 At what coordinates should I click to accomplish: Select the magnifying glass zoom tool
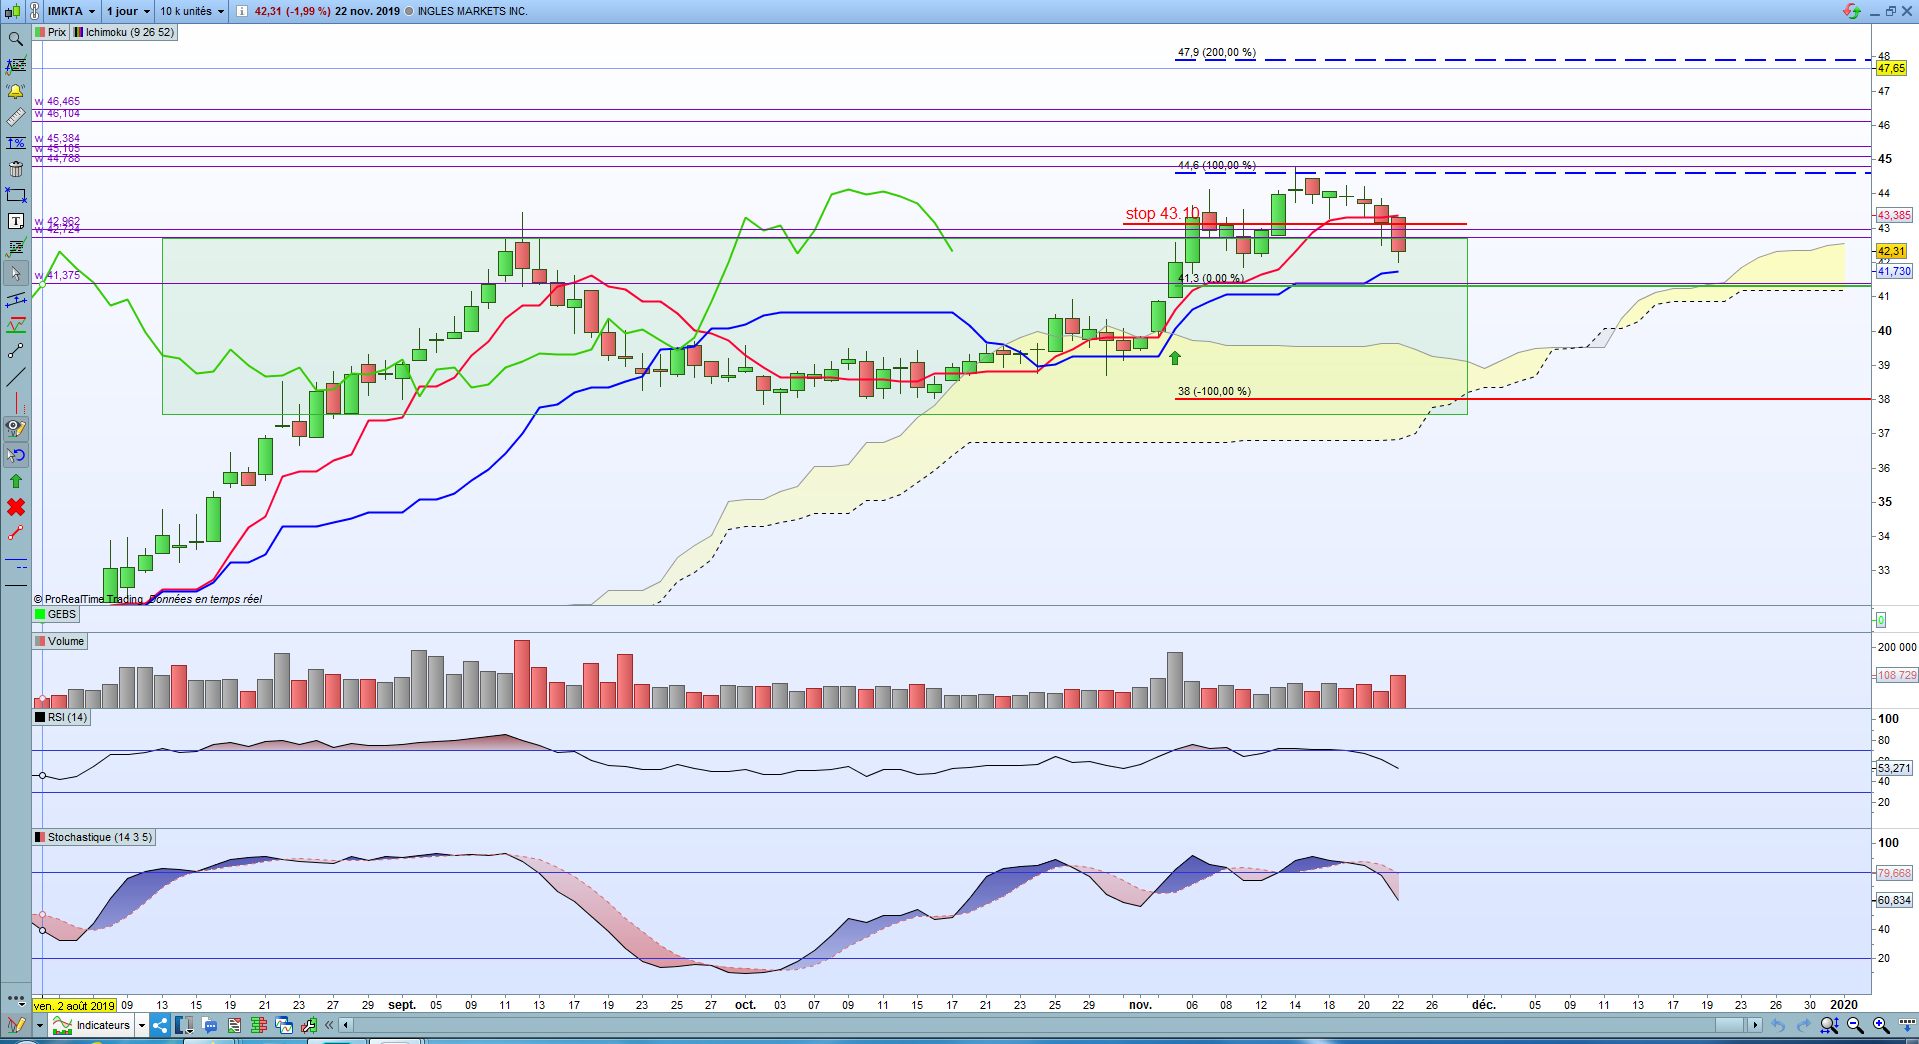(x=15, y=39)
